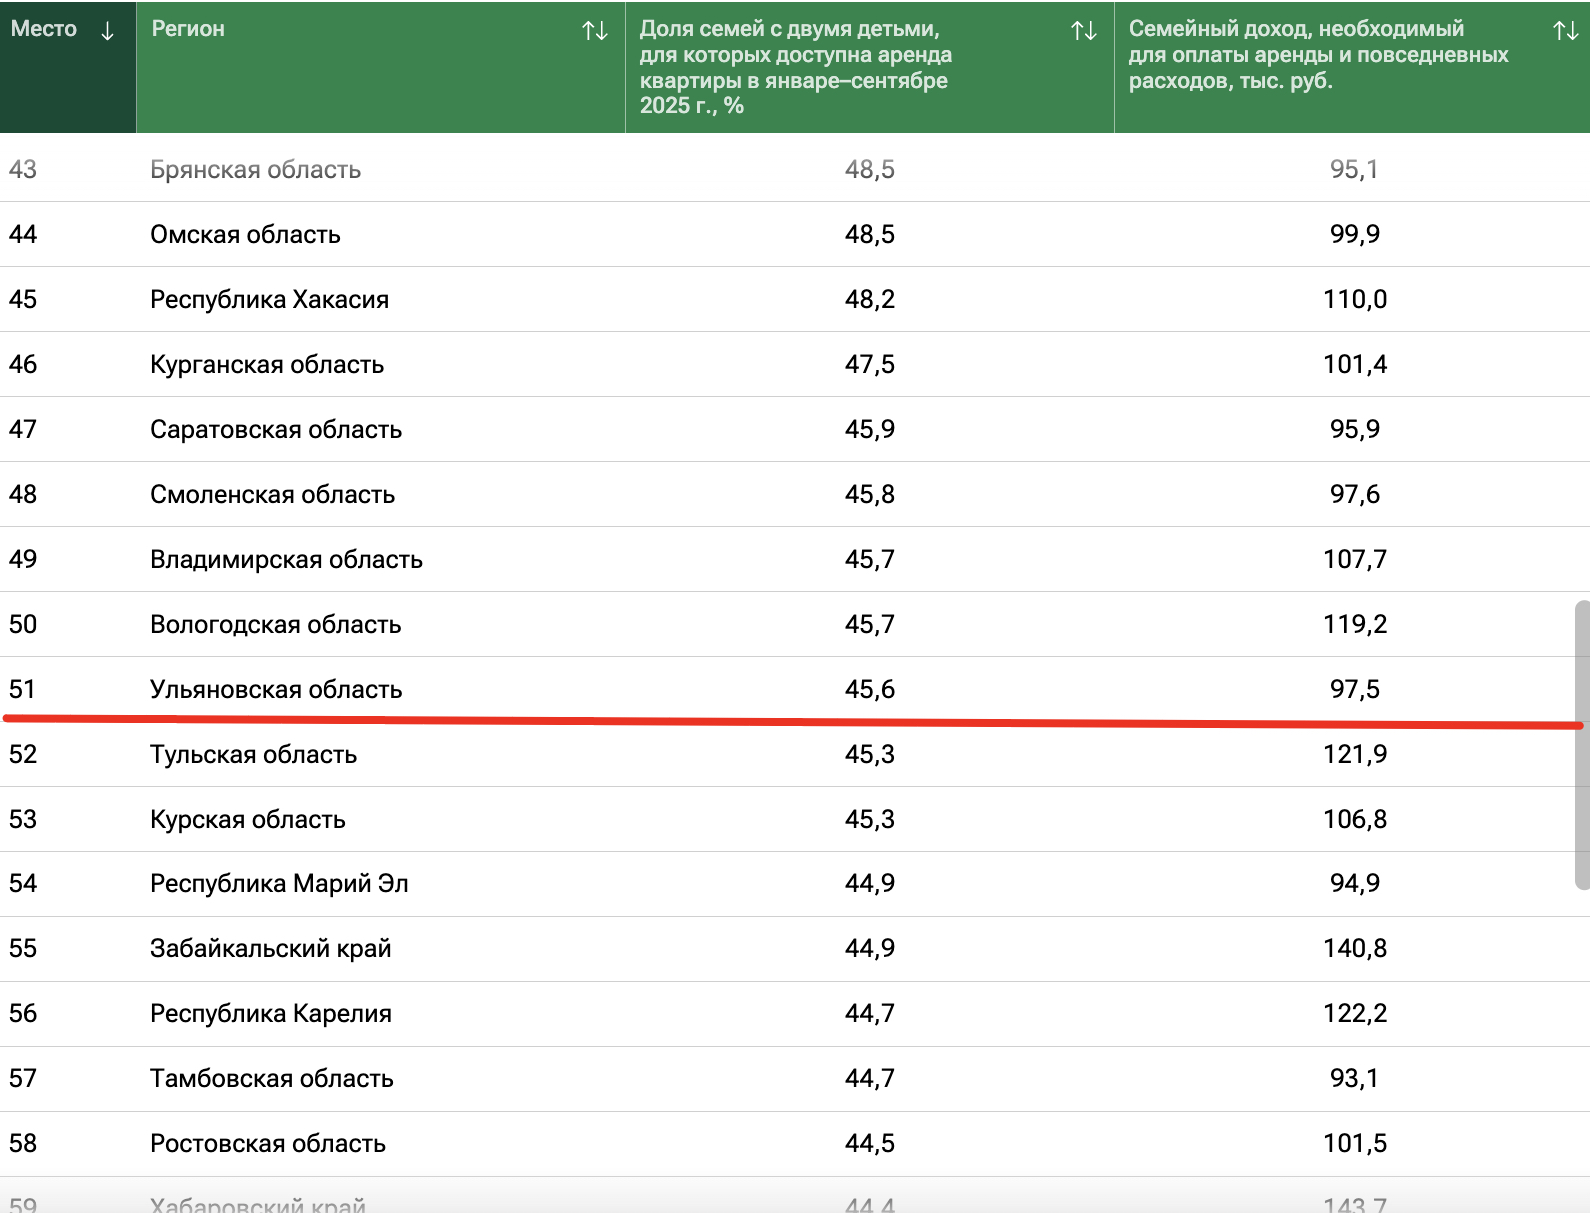Select the Омская область region cell
Viewport: 1590px width, 1213px height.
click(245, 234)
